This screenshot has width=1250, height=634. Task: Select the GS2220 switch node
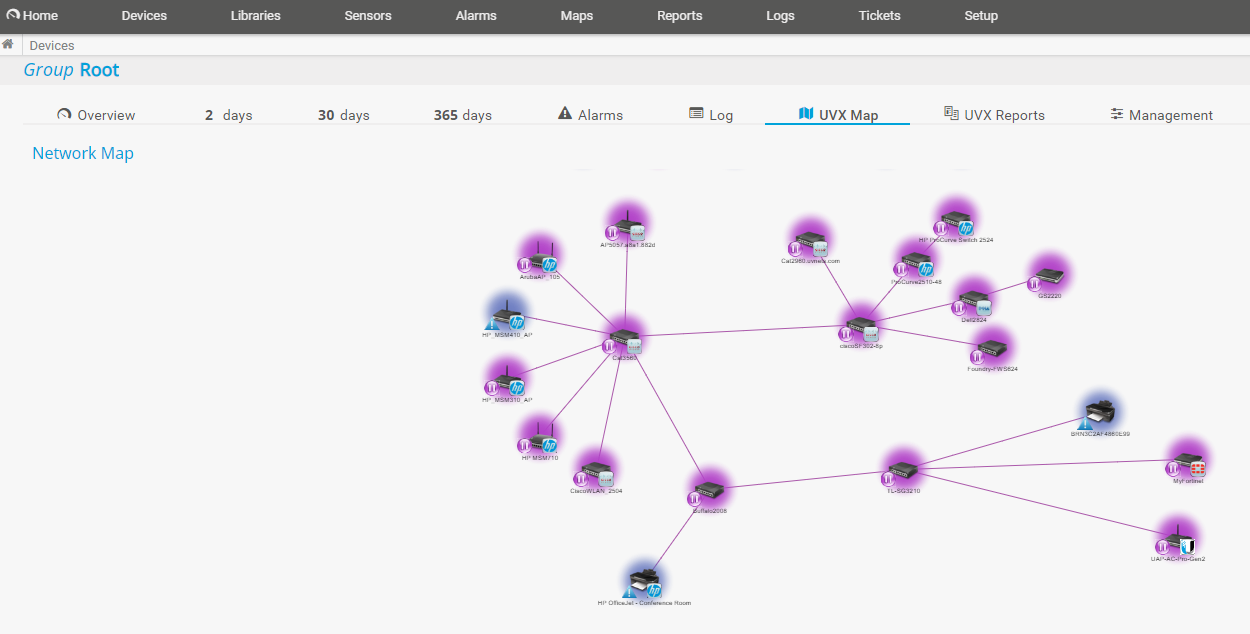tap(1049, 275)
